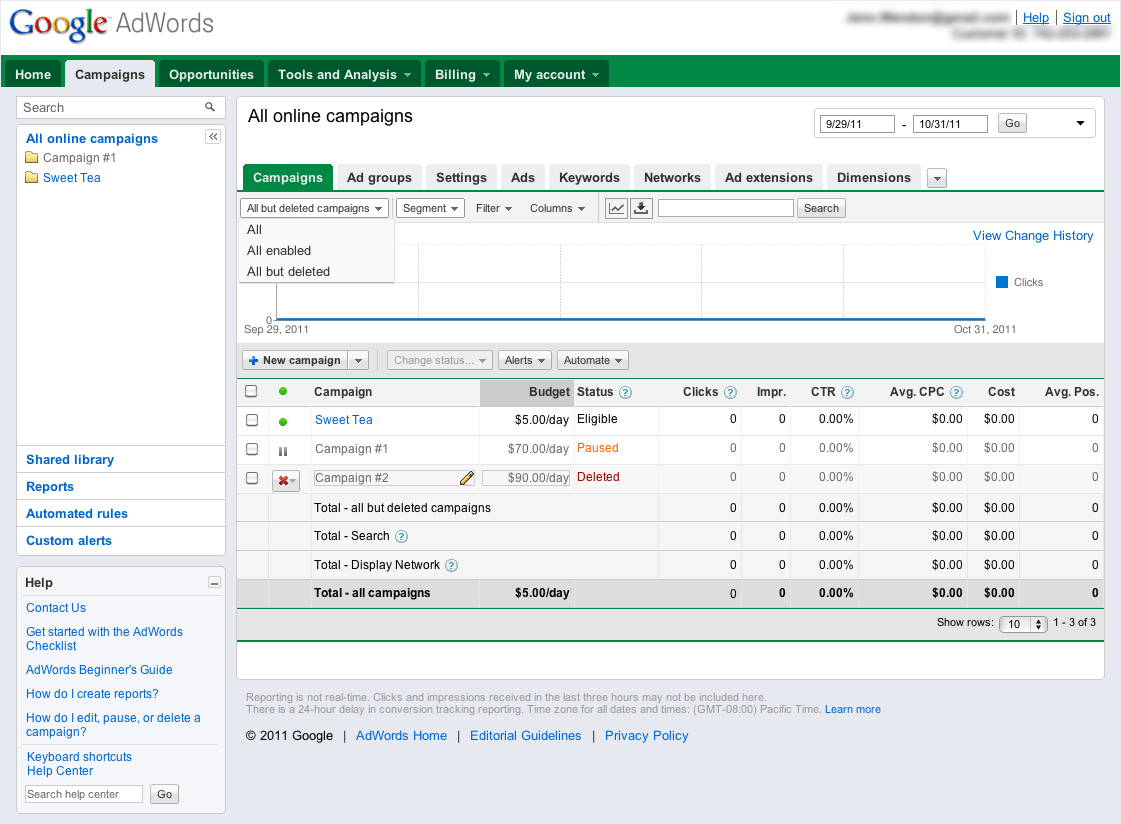This screenshot has width=1121, height=824.
Task: Open the red X status icon for Campaign #2
Action: pyautogui.click(x=286, y=480)
